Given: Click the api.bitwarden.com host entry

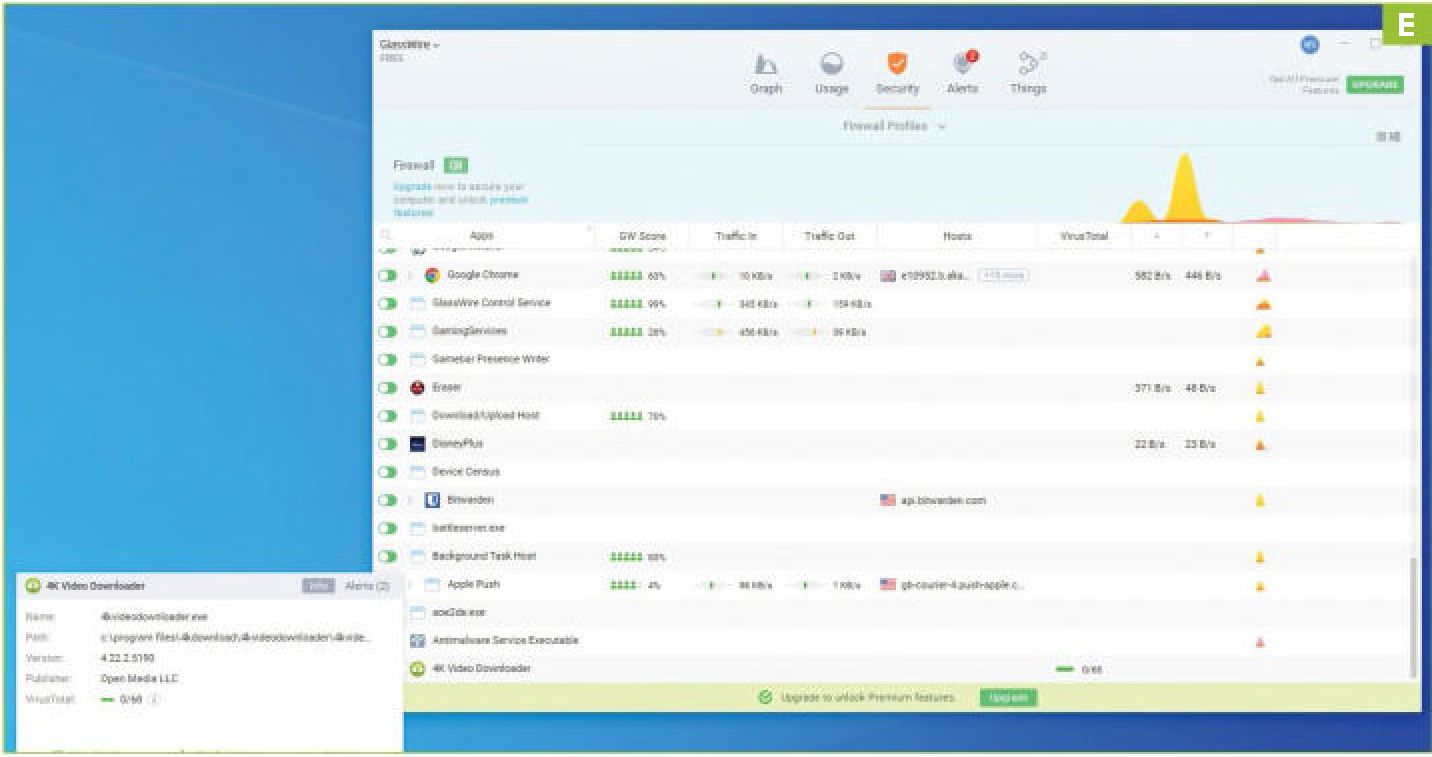Looking at the screenshot, I should point(943,500).
